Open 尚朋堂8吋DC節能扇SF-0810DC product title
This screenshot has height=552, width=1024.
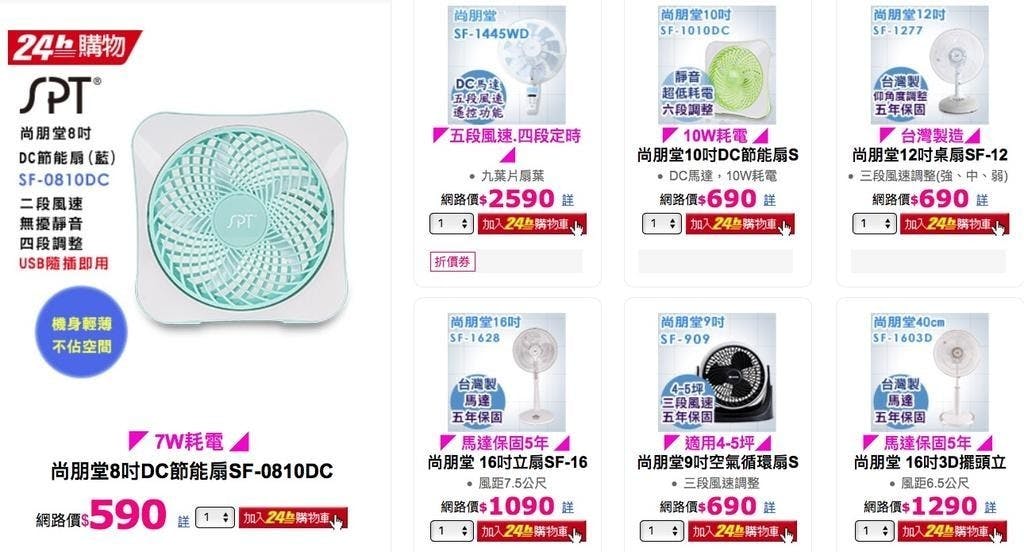pos(192,471)
